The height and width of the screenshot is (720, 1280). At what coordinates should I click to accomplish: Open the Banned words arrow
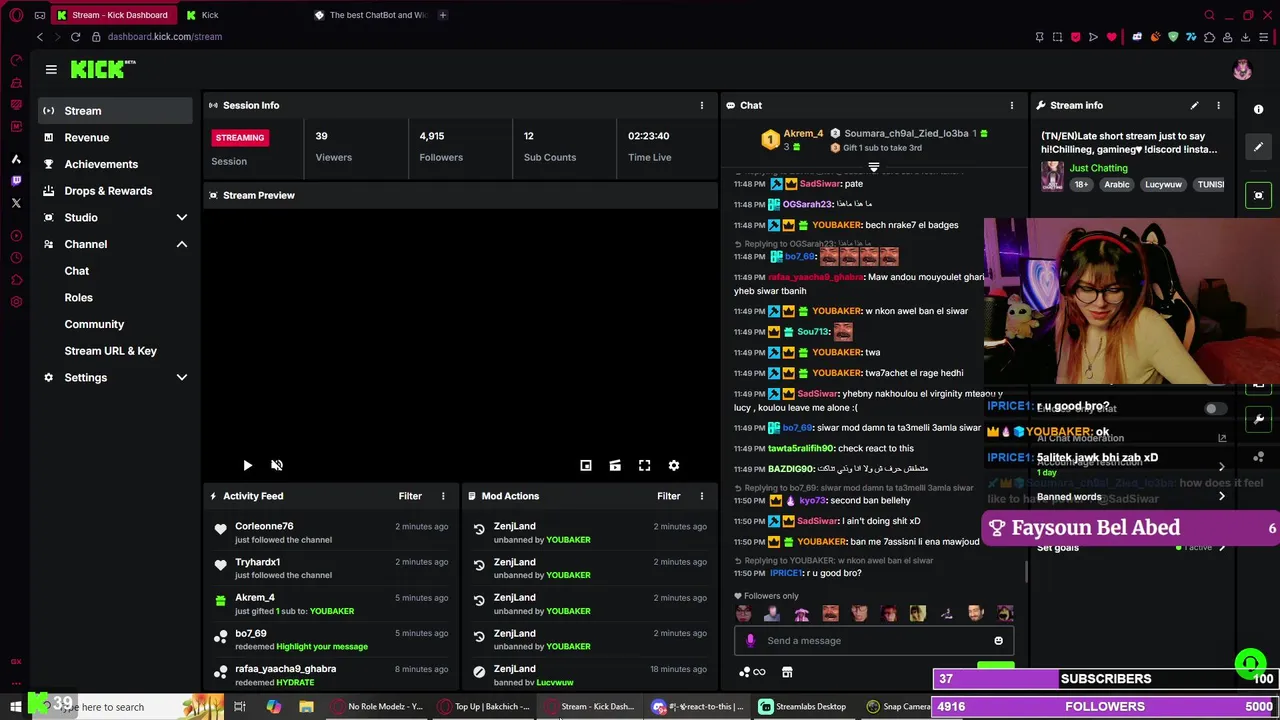click(x=1221, y=497)
